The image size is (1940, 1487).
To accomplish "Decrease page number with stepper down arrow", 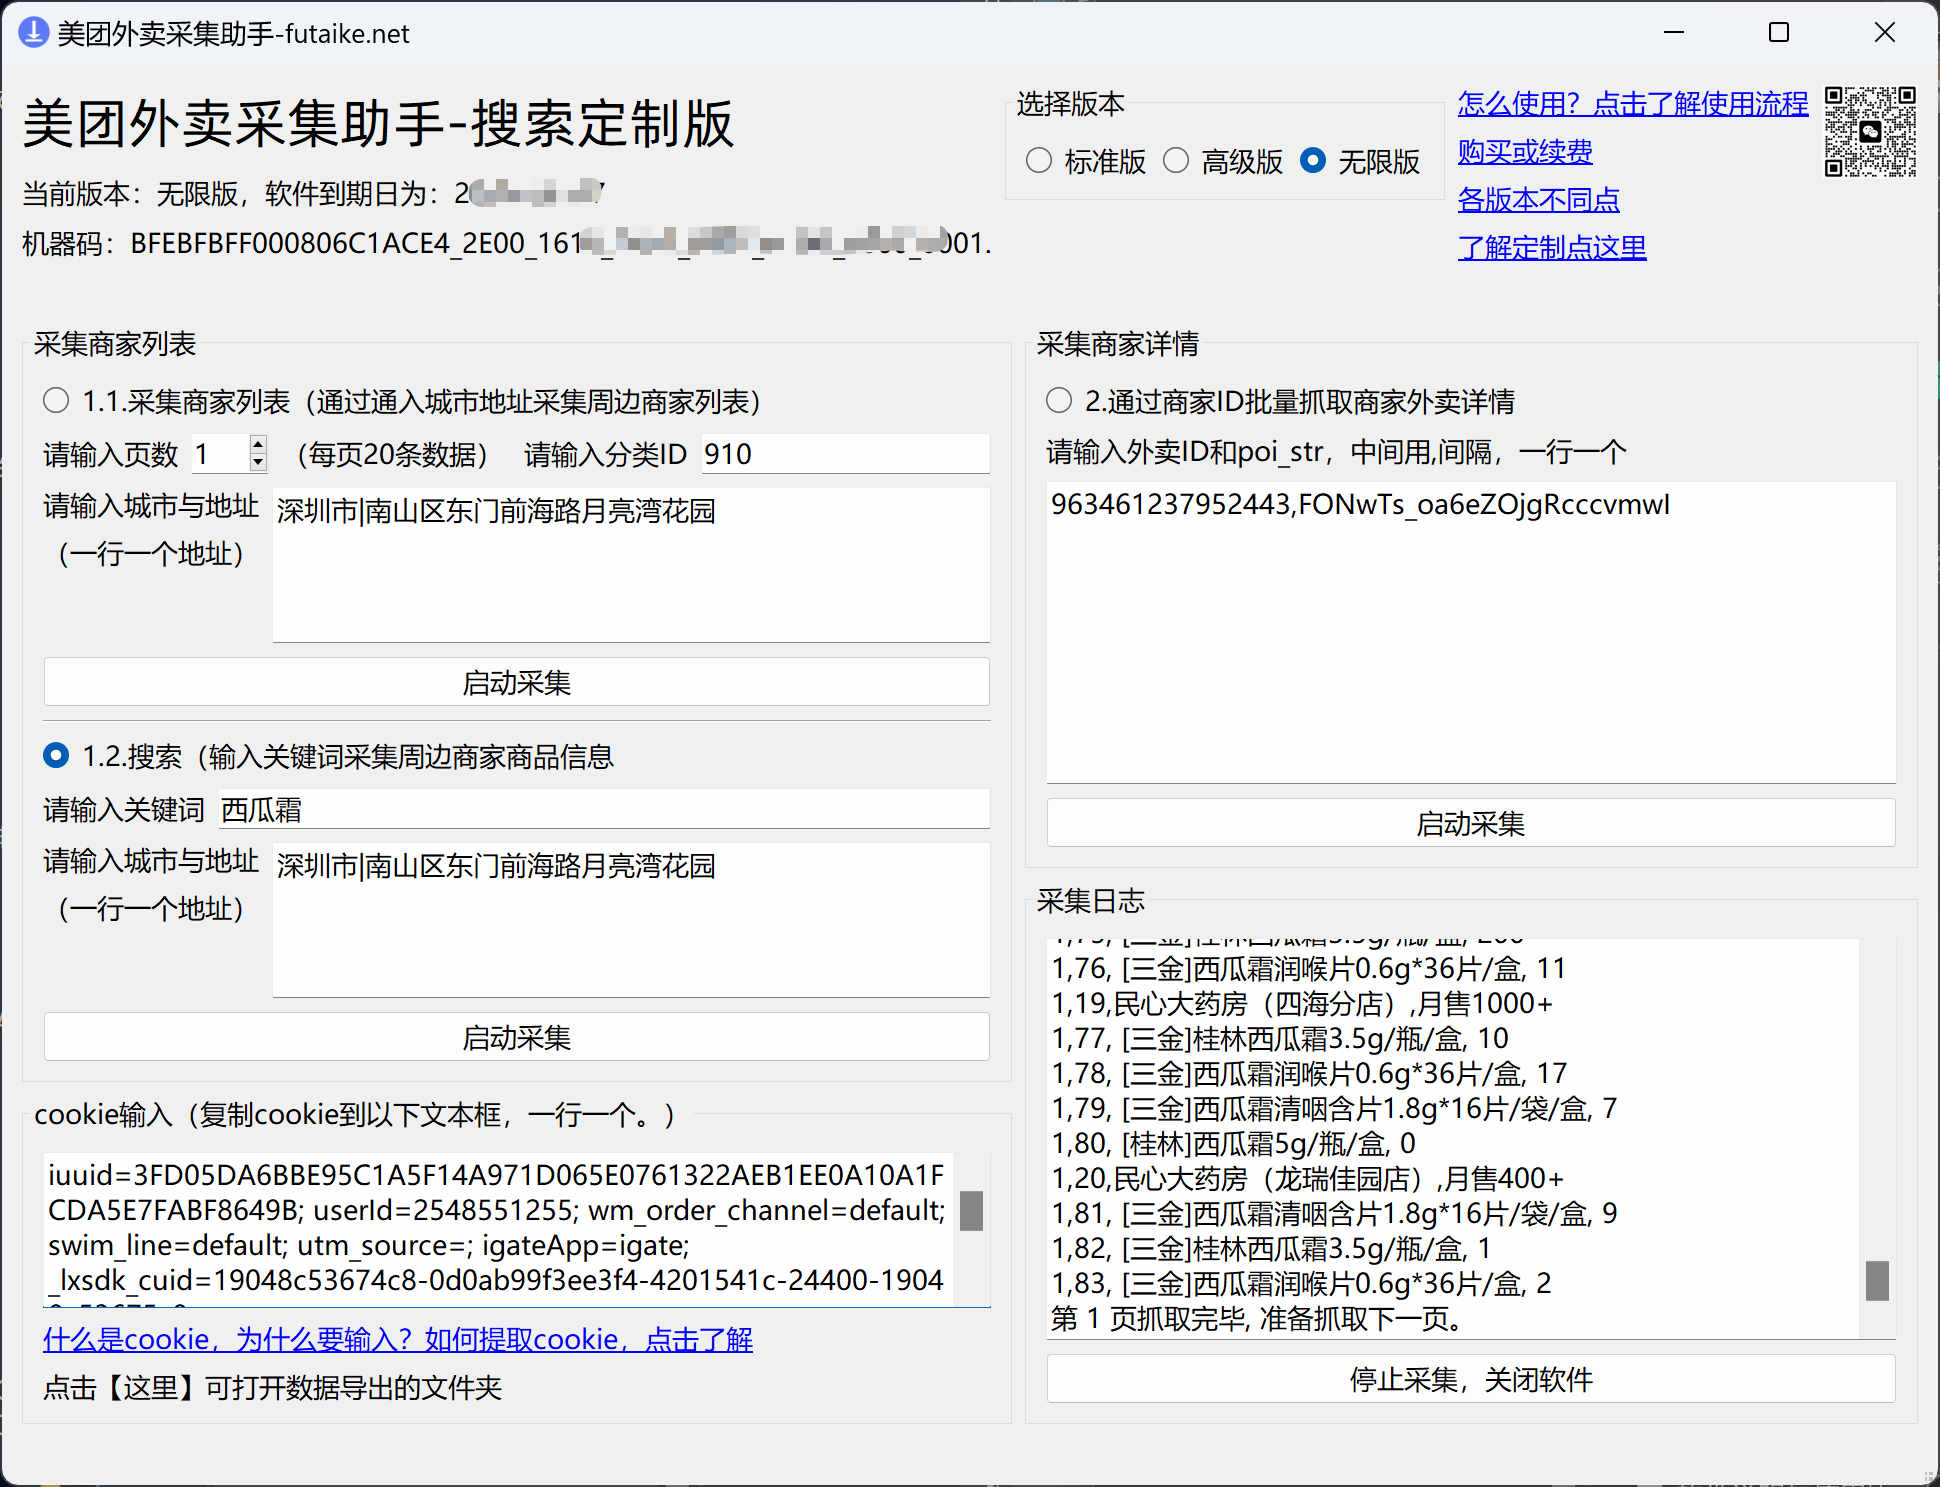I will pyautogui.click(x=258, y=462).
